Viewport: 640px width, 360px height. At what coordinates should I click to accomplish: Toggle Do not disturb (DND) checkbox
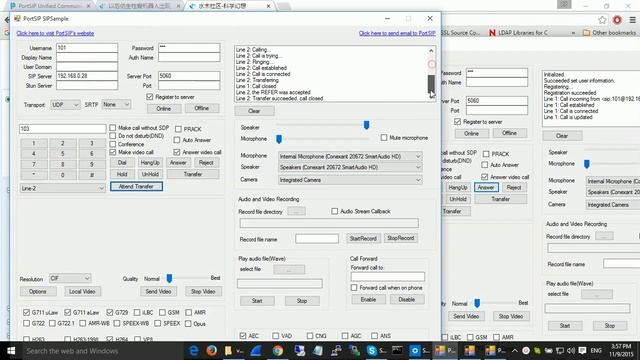(x=113, y=136)
